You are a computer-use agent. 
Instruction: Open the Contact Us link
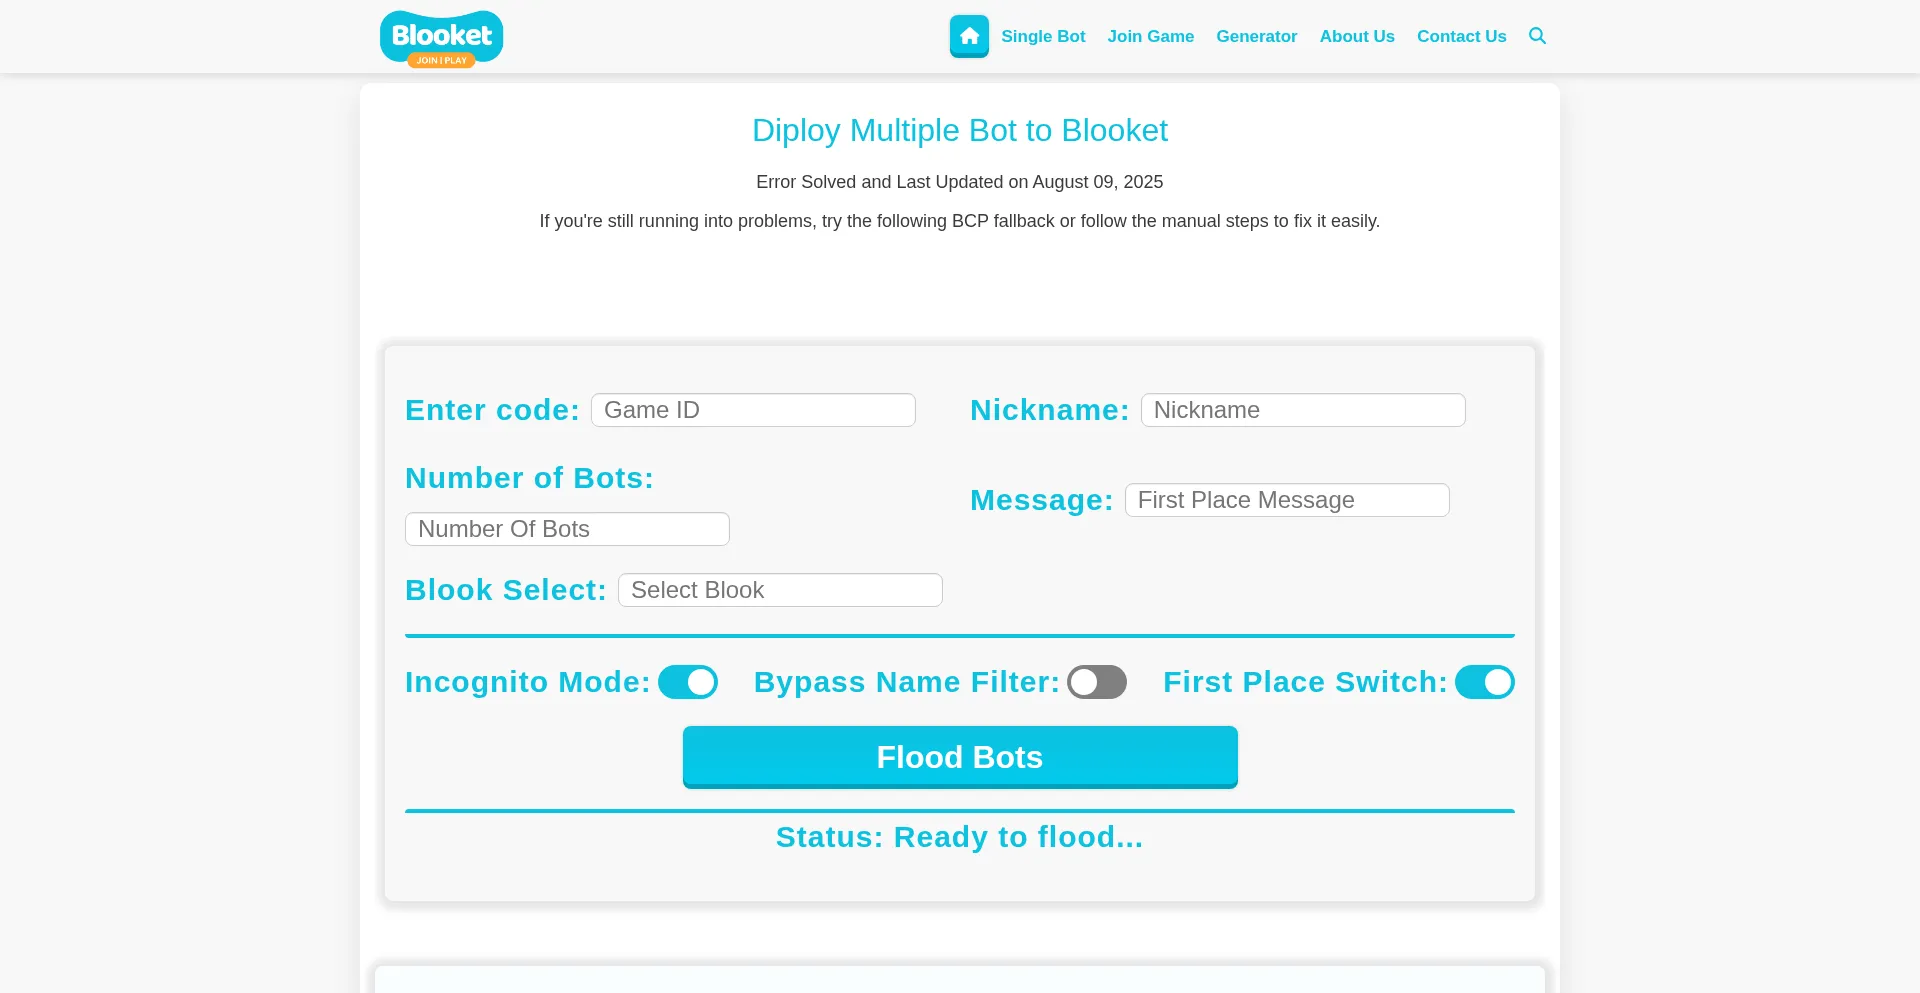coord(1461,36)
